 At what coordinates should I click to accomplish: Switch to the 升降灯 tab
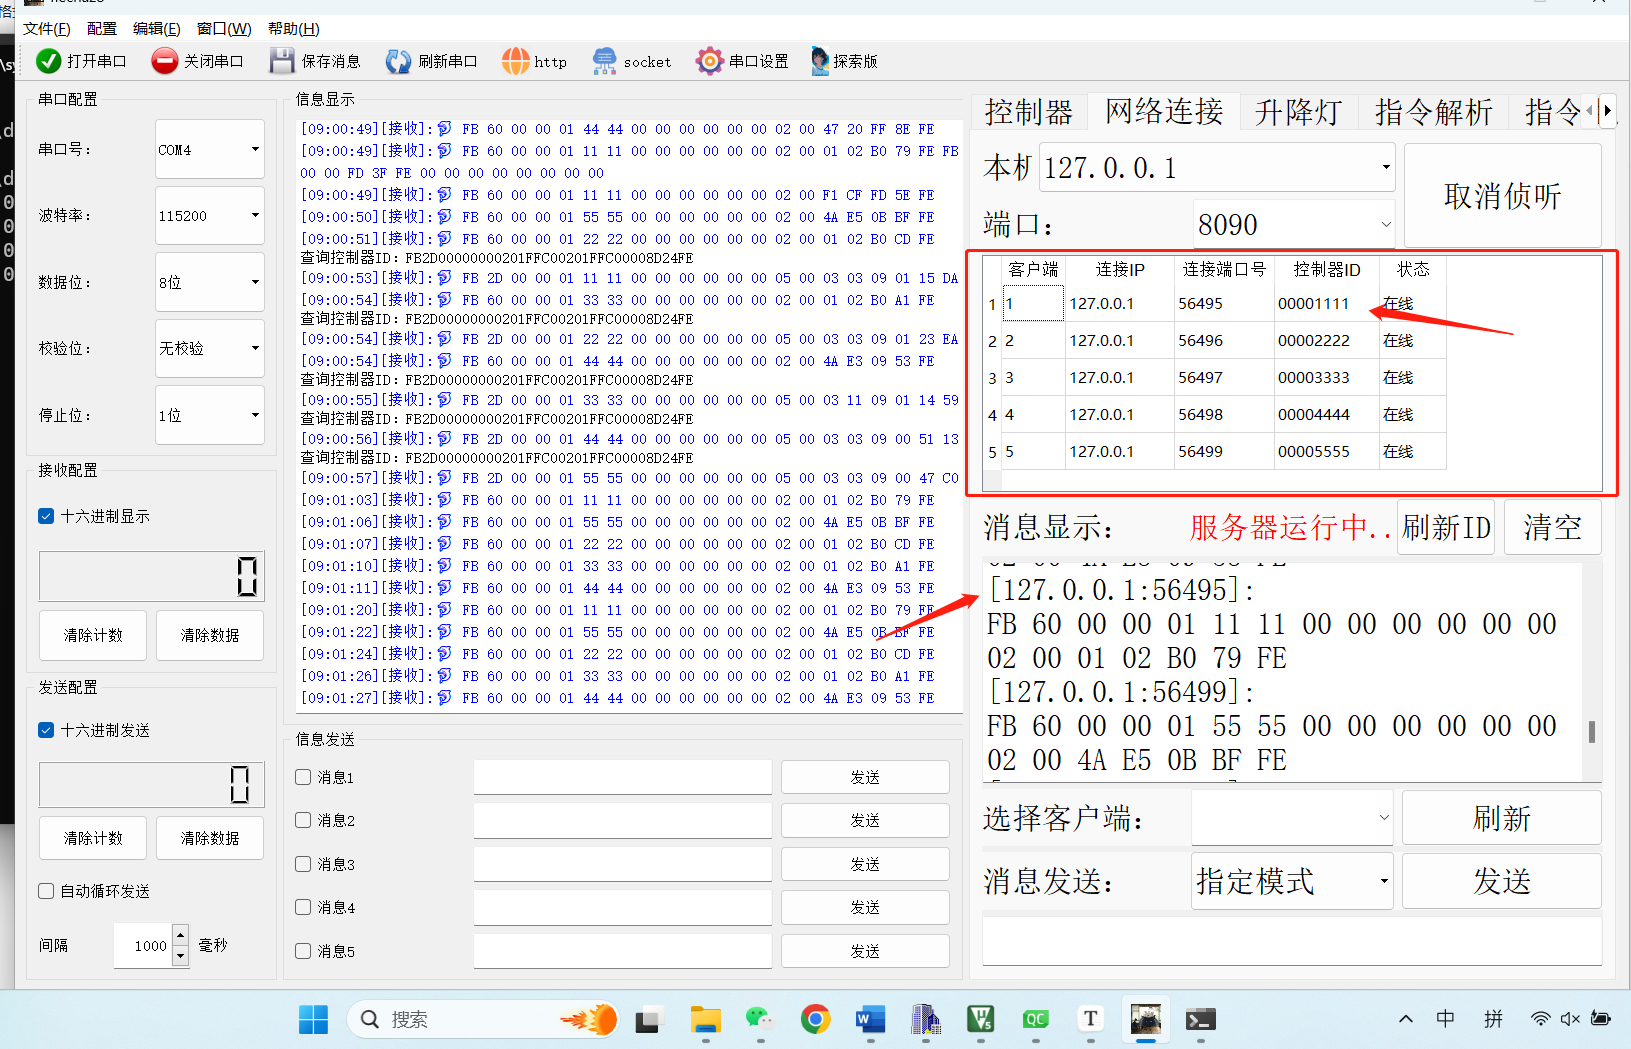pyautogui.click(x=1298, y=112)
